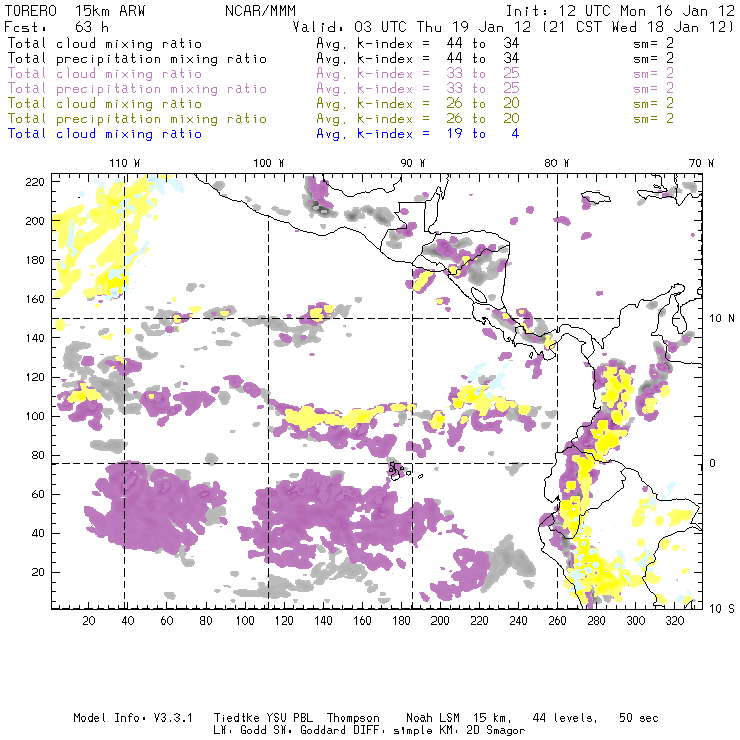Click black 'Total precipitation mixing ratio' legend row

[x=340, y=59]
